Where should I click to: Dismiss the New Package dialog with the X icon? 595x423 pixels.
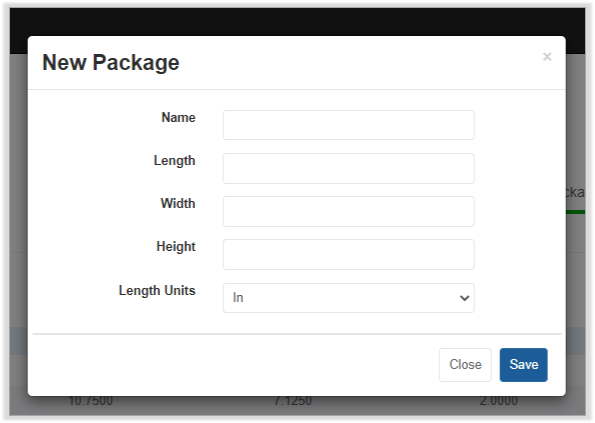pos(547,57)
